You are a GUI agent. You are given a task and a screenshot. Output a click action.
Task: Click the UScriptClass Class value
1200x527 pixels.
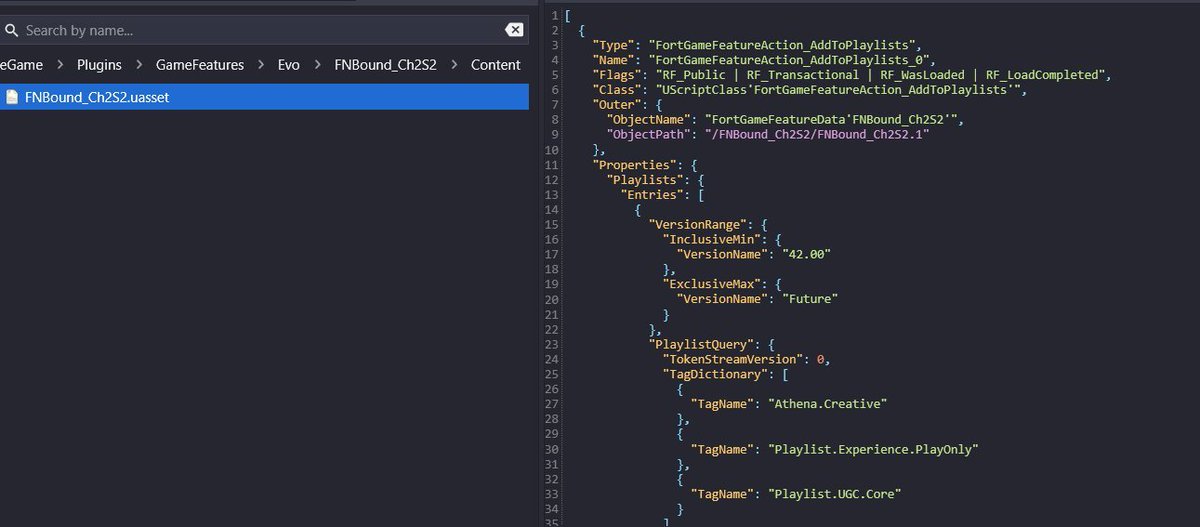pos(837,90)
